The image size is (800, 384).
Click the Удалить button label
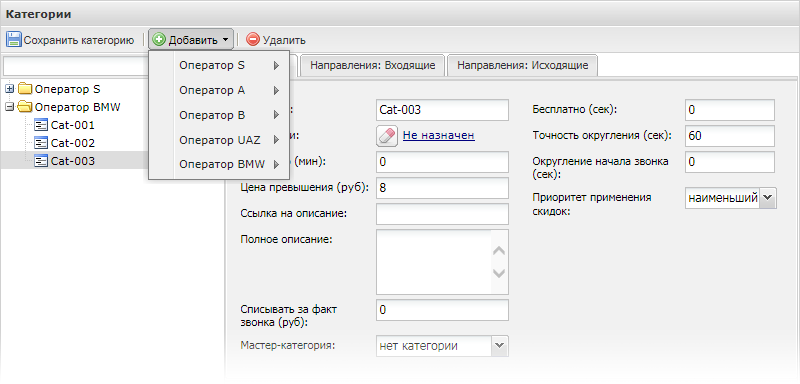(x=284, y=40)
